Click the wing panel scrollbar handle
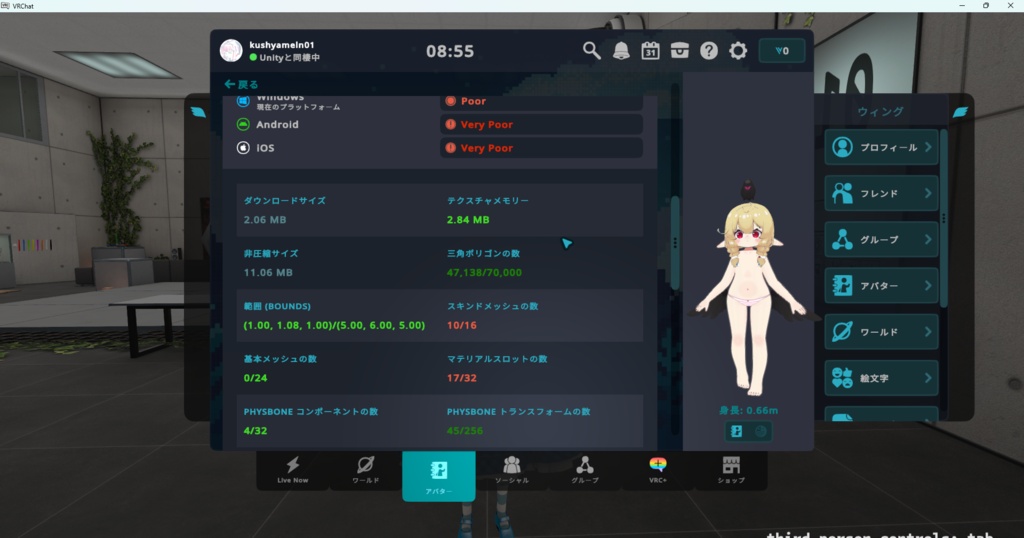This screenshot has width=1024, height=538. click(943, 219)
